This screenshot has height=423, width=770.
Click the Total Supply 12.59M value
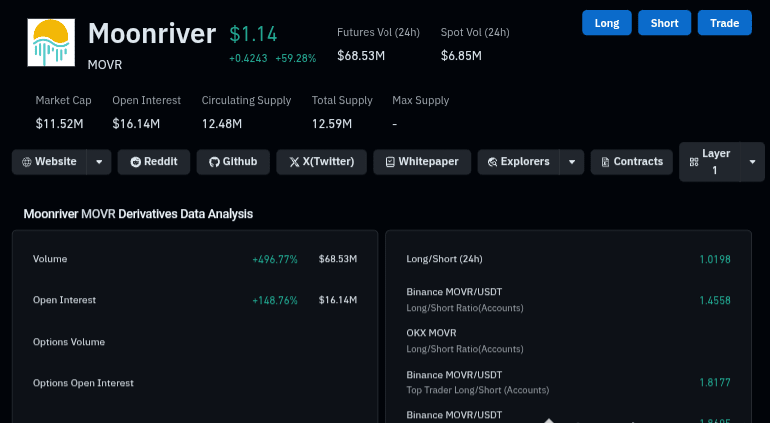332,124
